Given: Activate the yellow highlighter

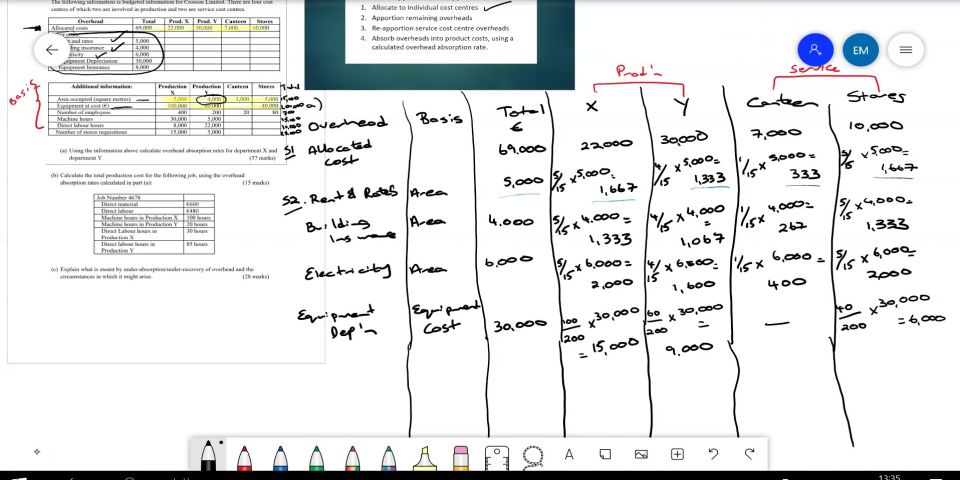Looking at the screenshot, I should [425, 456].
